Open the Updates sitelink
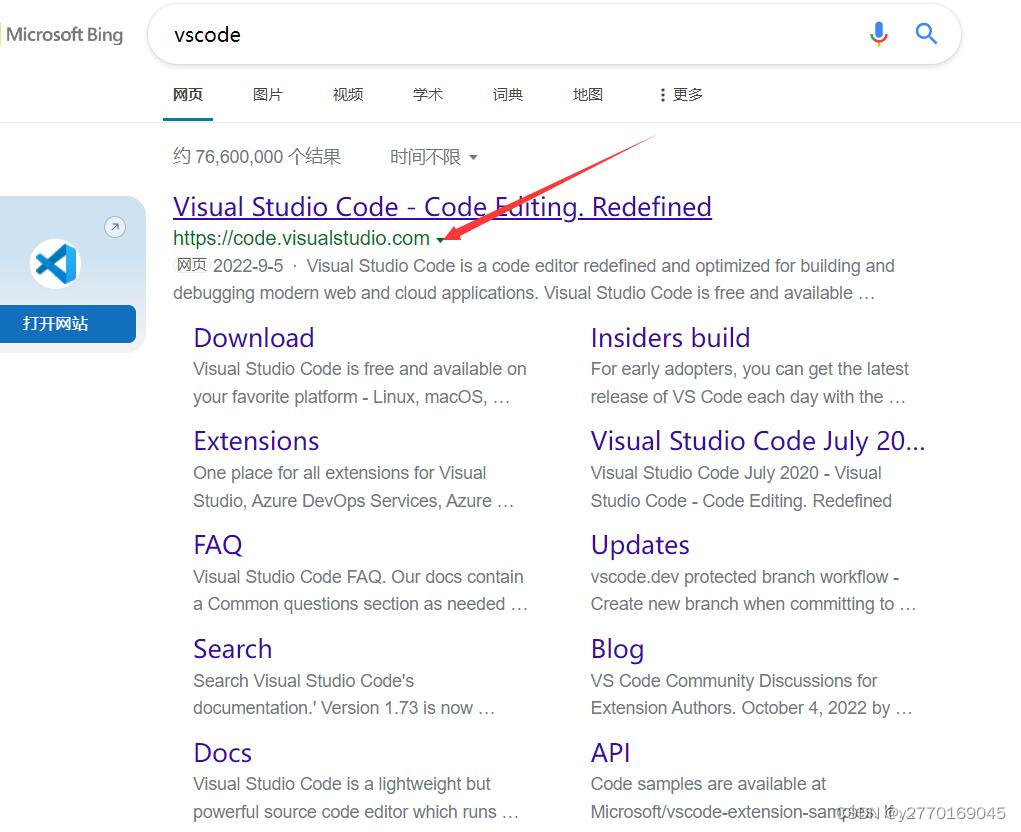The width and height of the screenshot is (1021, 832). (x=640, y=546)
